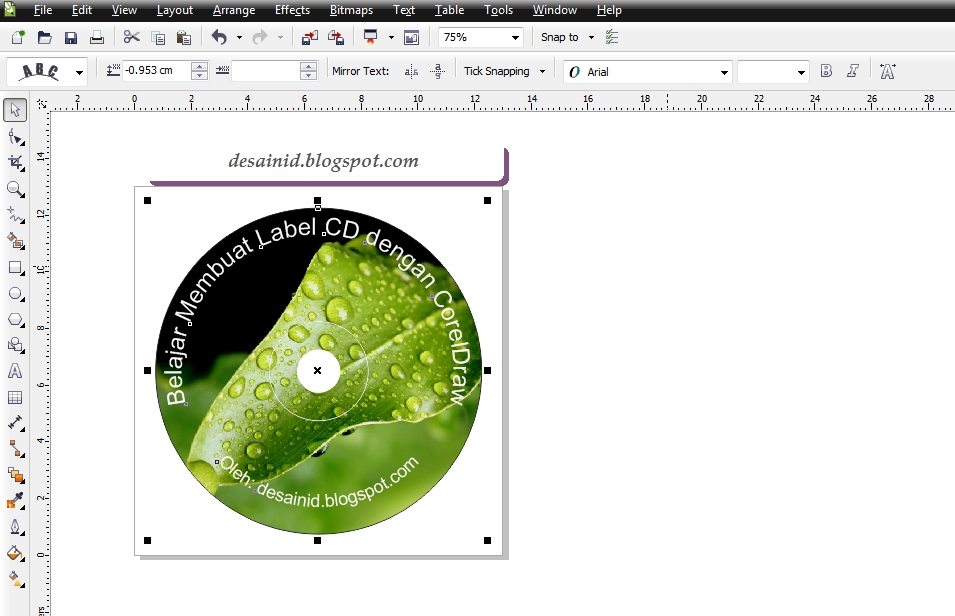The width and height of the screenshot is (955, 616).
Task: Select the Interactive Fill tool
Action: pyautogui.click(x=16, y=579)
